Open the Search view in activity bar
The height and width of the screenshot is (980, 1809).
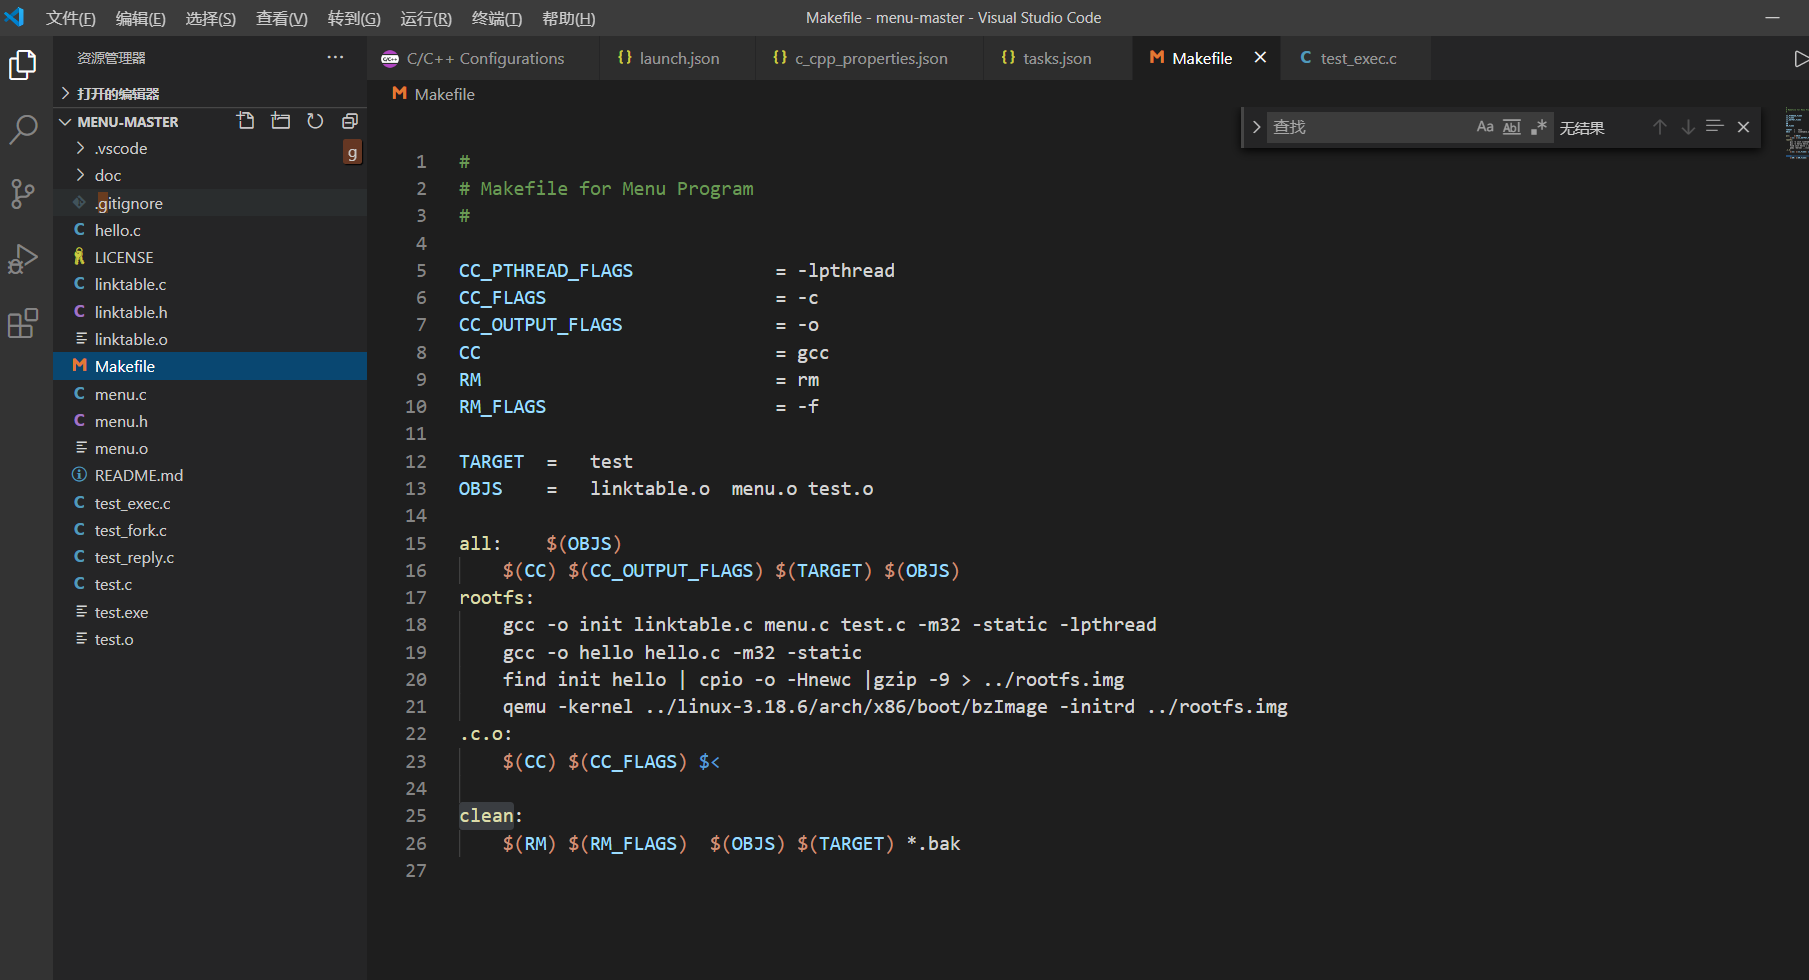point(23,129)
